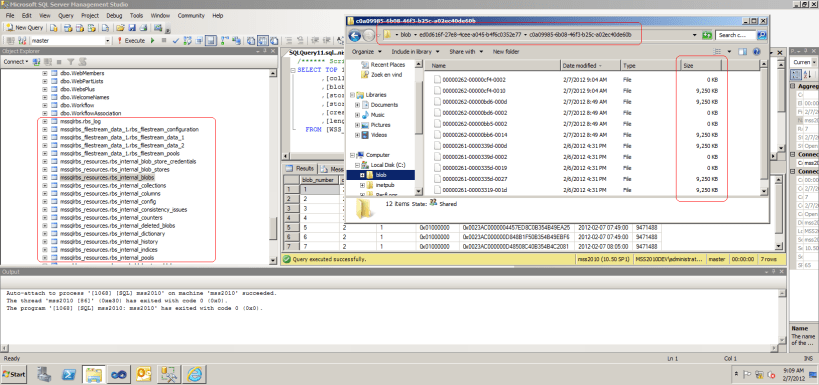819x385 pixels.
Task: Click the blob segment in address breadcrumb
Action: (x=406, y=35)
